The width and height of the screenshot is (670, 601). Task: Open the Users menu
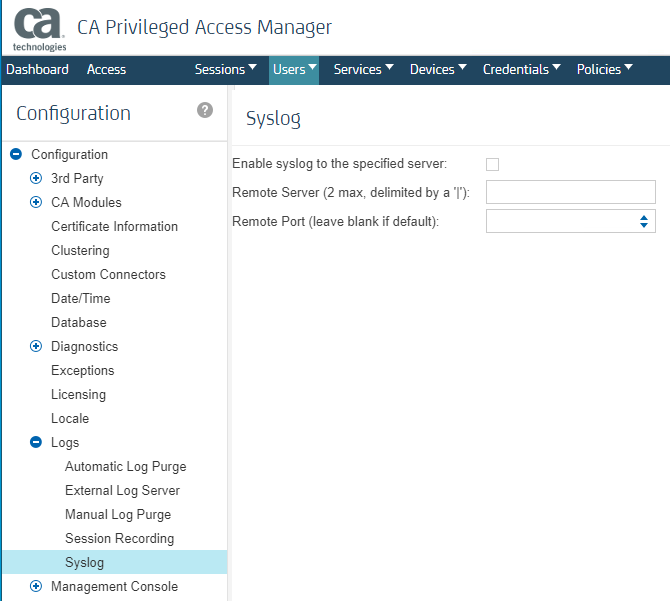(294, 69)
